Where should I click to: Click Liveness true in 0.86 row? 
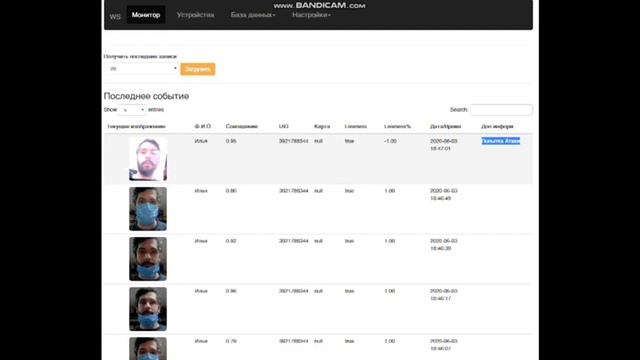[x=349, y=191]
